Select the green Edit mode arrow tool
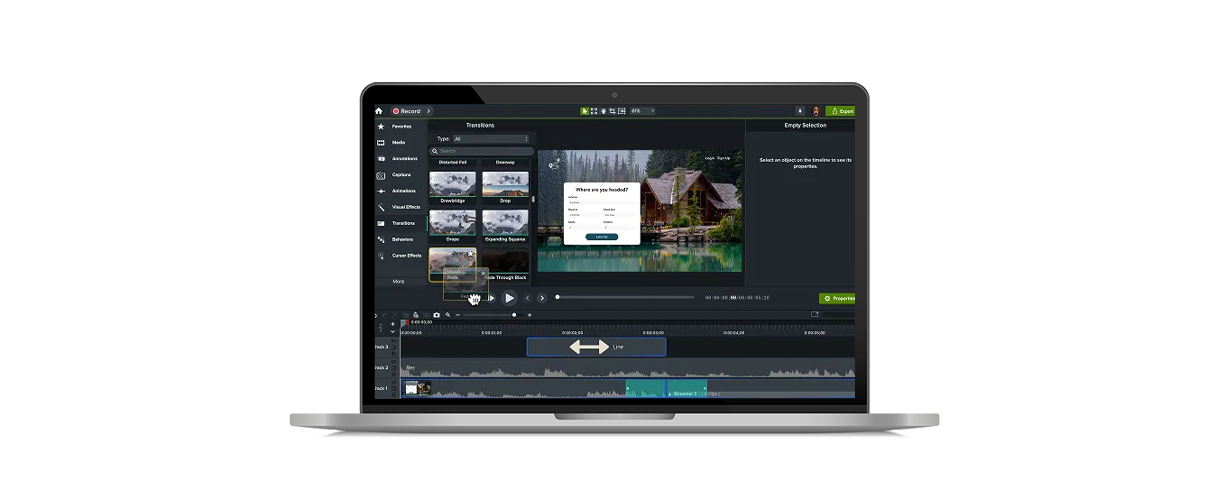The width and height of the screenshot is (1229, 491). 585,111
